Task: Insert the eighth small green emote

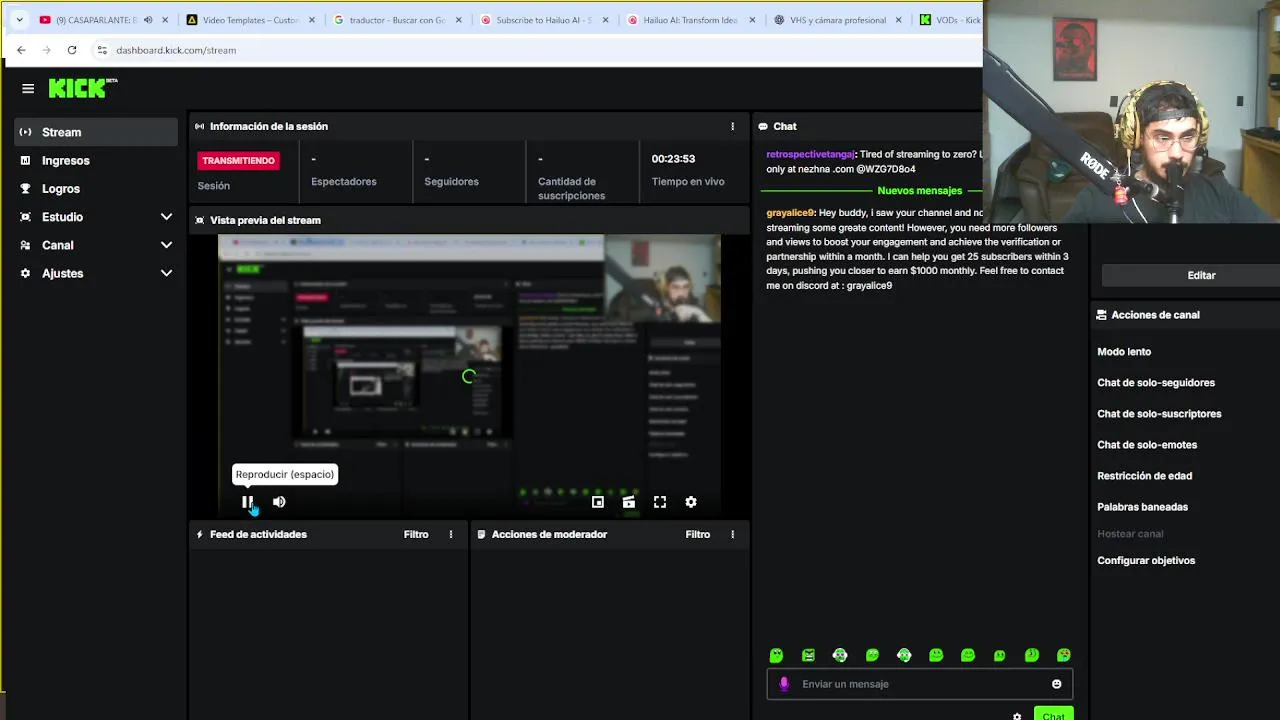Action: 1000,655
